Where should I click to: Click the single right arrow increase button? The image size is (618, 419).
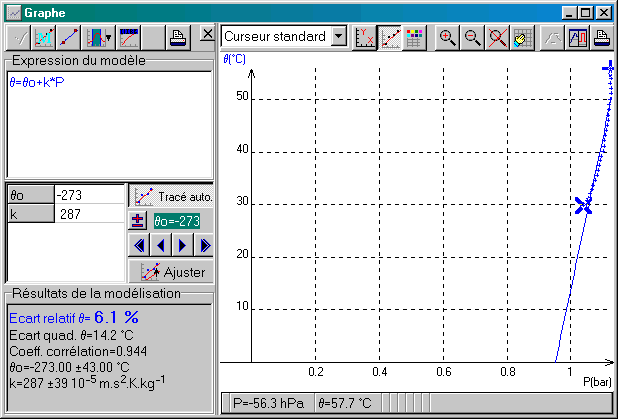pos(183,246)
